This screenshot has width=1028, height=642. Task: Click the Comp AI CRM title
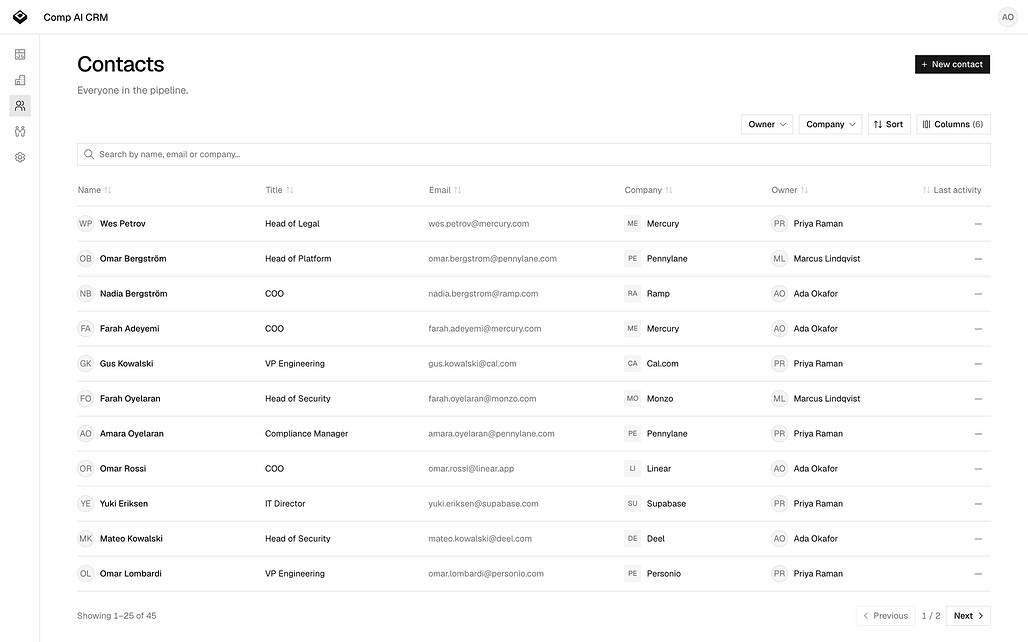[x=75, y=17]
